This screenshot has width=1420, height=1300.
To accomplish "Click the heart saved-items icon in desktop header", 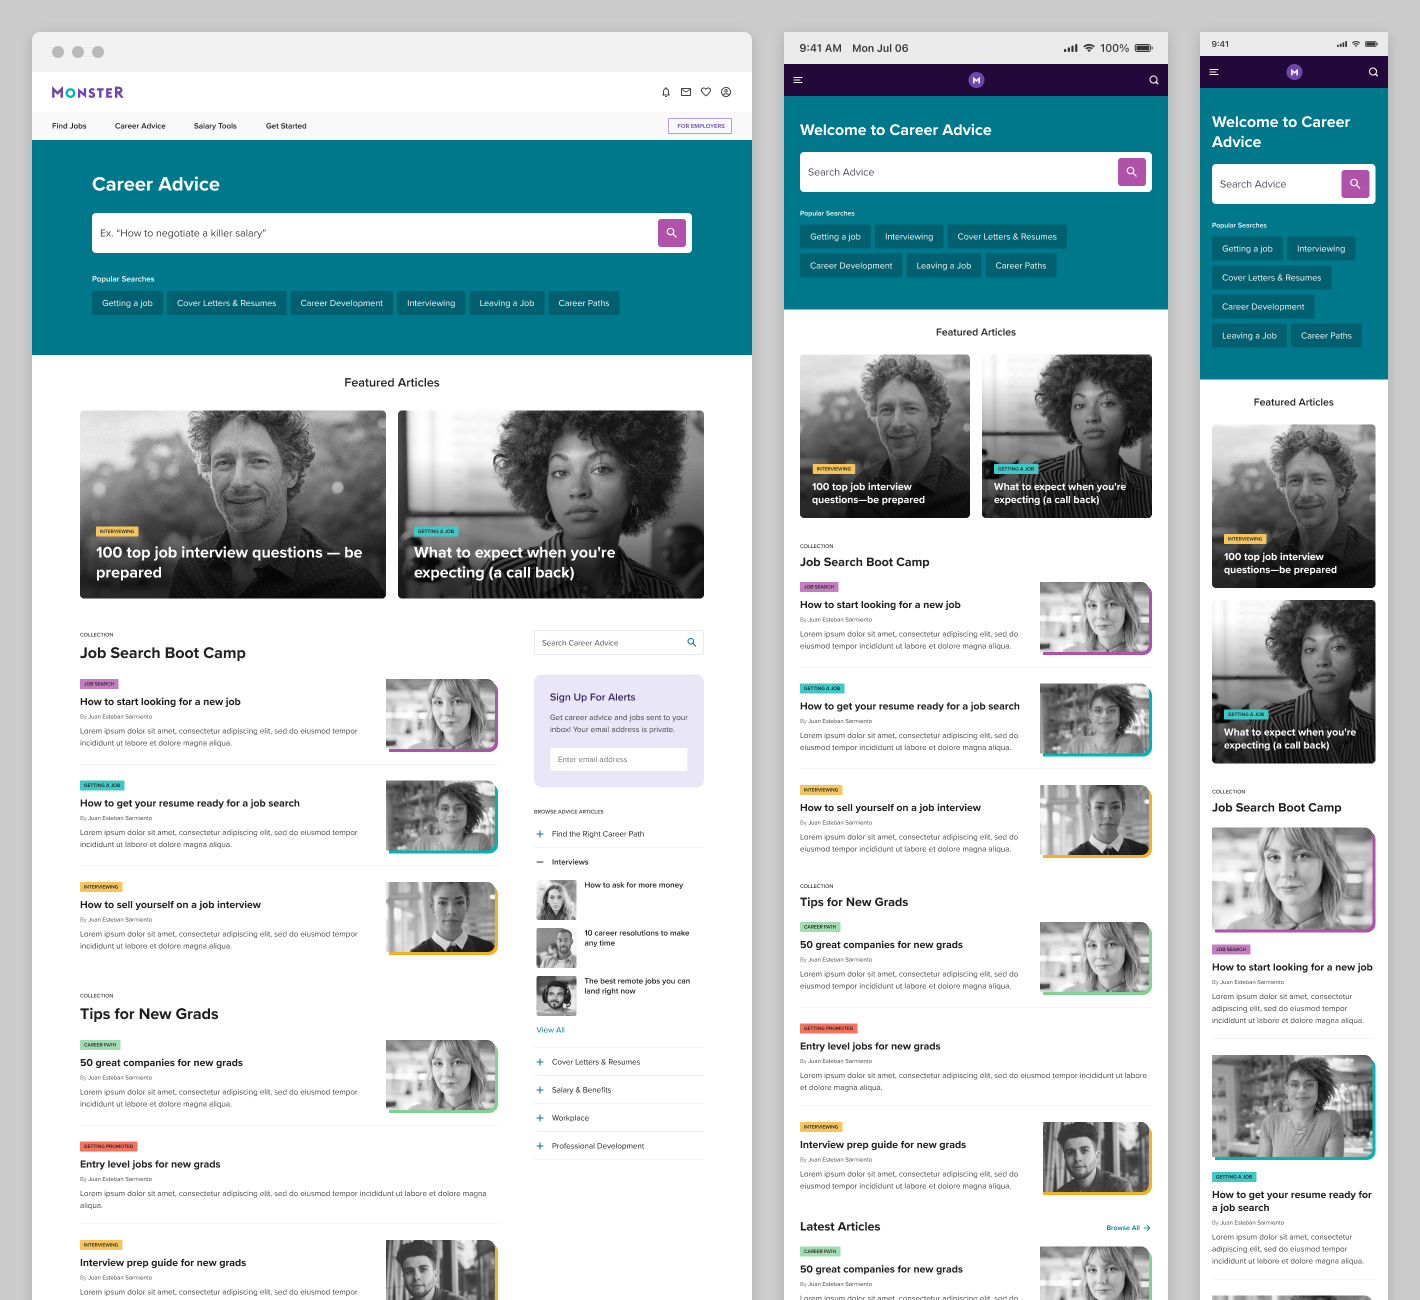I will [706, 92].
